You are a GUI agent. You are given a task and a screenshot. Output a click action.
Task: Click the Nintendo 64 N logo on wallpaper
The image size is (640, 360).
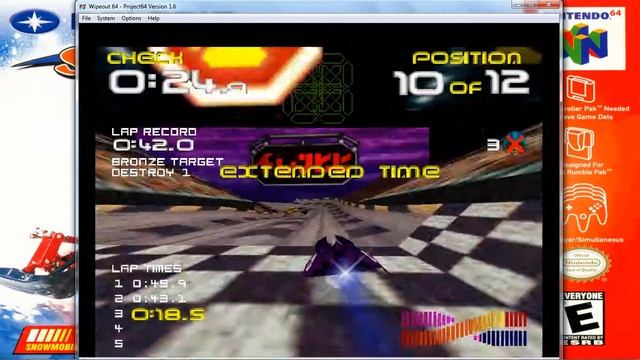tap(586, 43)
